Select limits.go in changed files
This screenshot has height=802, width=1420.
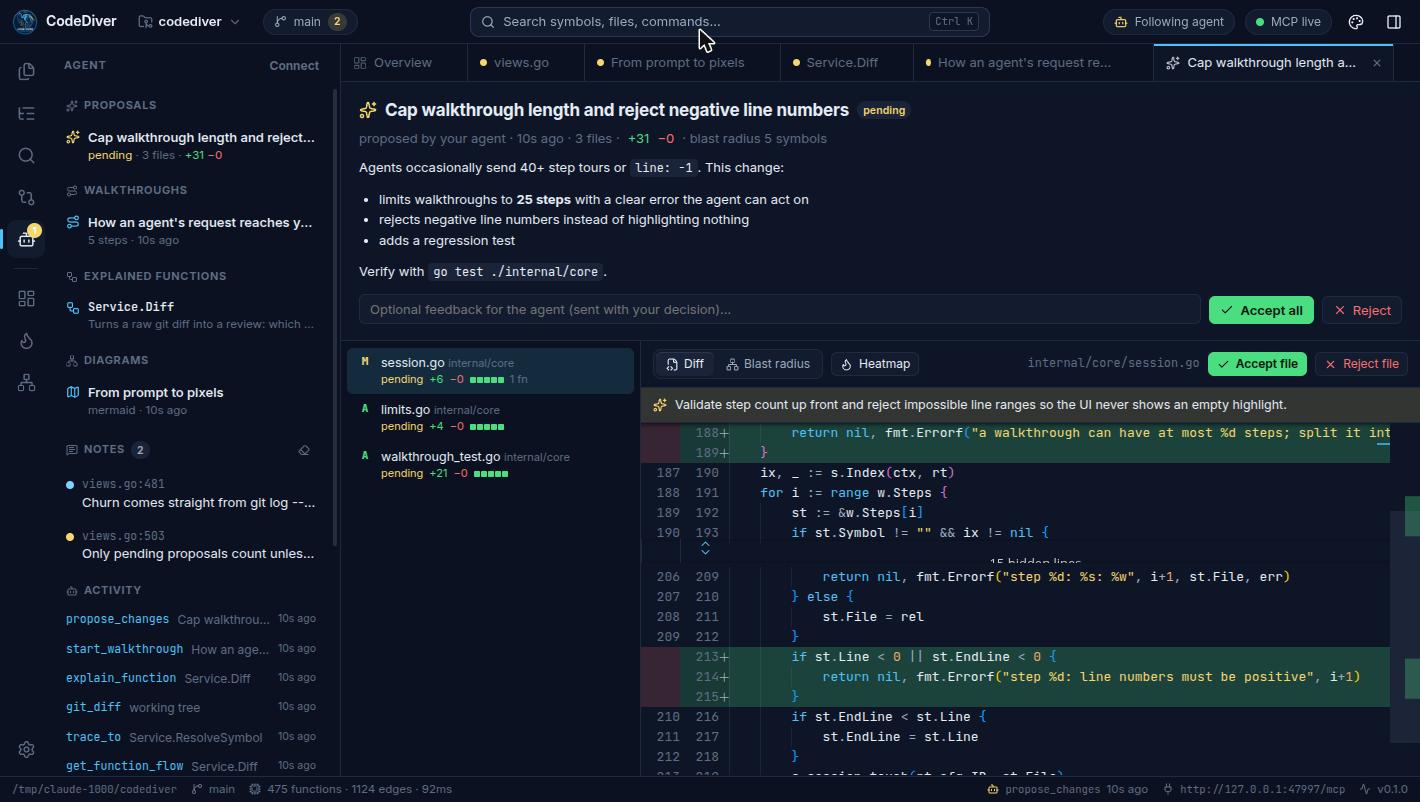pos(490,418)
